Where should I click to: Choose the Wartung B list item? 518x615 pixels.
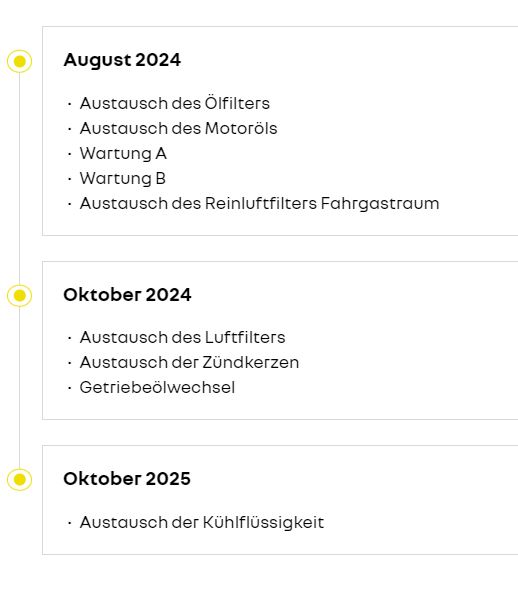(x=123, y=179)
